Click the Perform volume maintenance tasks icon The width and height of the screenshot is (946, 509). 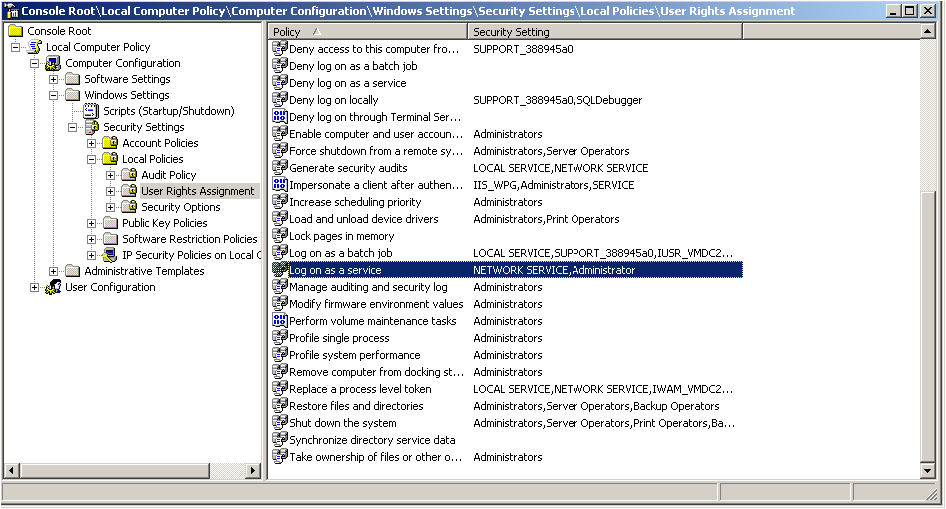click(x=280, y=321)
